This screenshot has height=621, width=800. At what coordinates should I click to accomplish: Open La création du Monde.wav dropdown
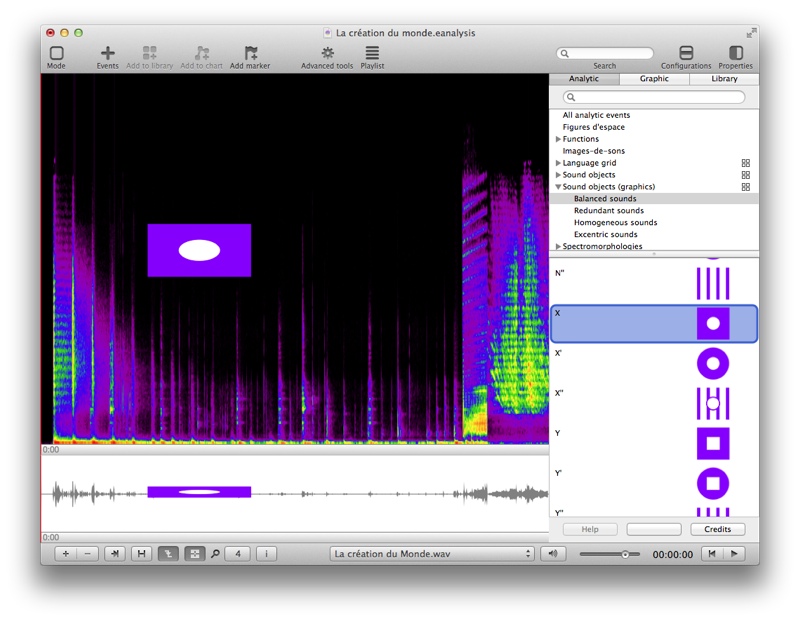[432, 554]
